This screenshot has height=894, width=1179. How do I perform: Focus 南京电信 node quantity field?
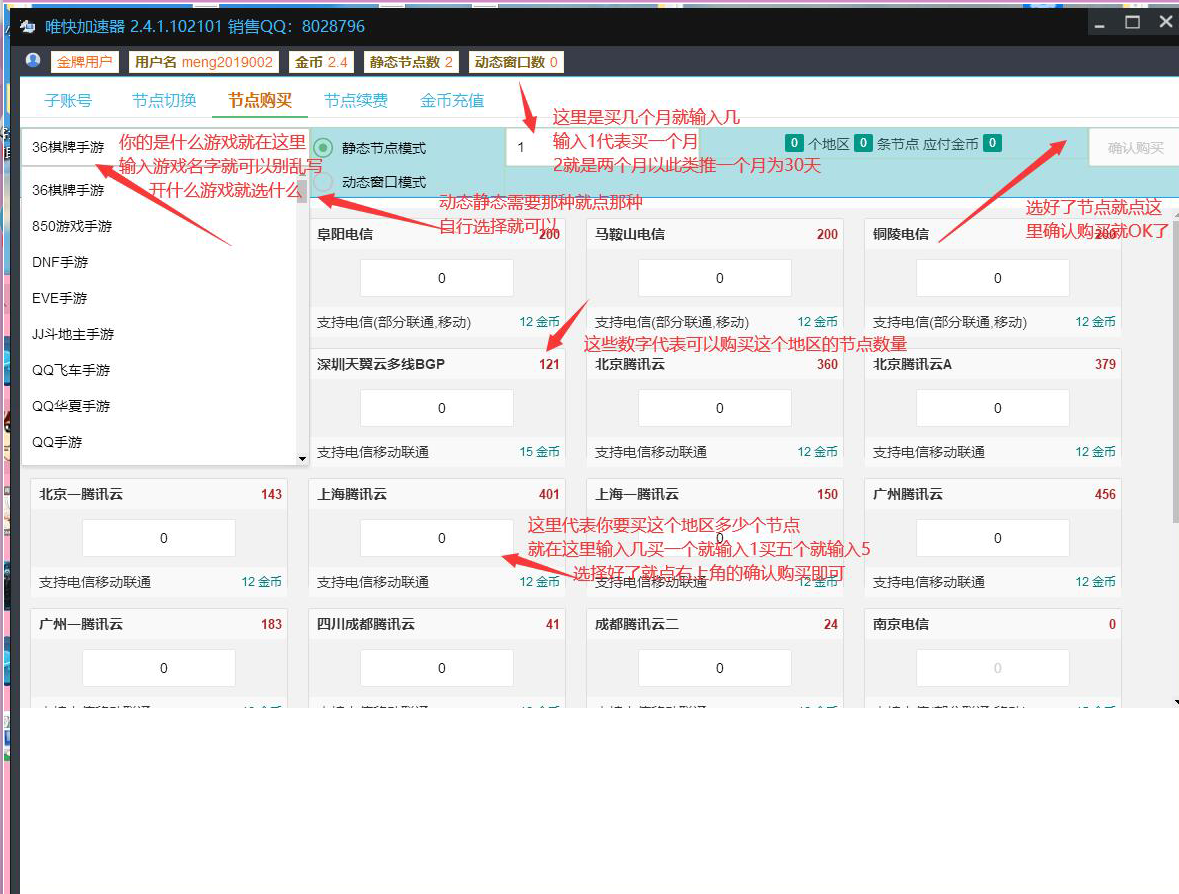pos(993,668)
